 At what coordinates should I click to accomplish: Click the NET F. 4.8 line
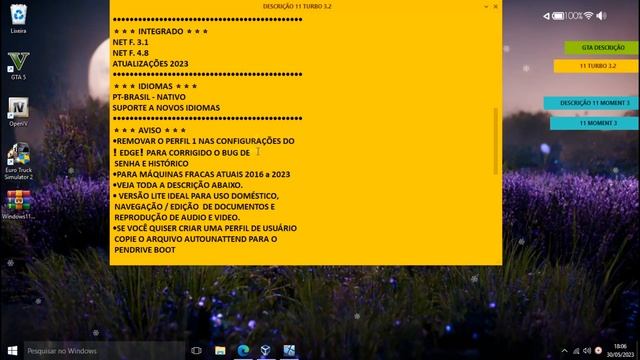131,53
